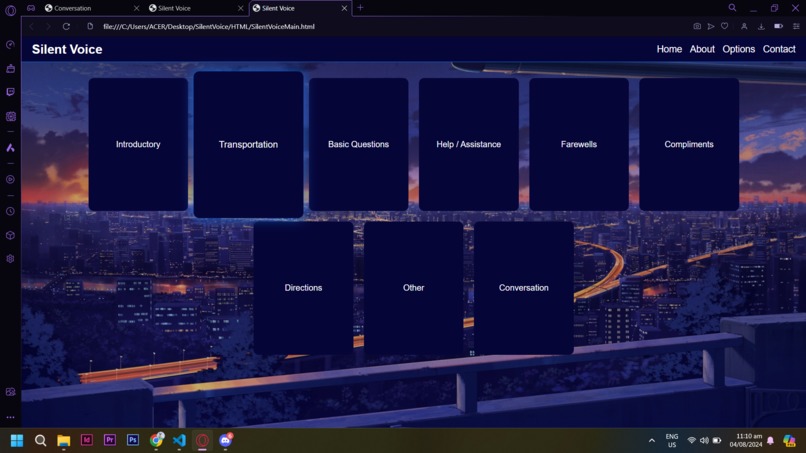The height and width of the screenshot is (453, 806).
Task: Open History clock icon in sidebar
Action: [10, 211]
